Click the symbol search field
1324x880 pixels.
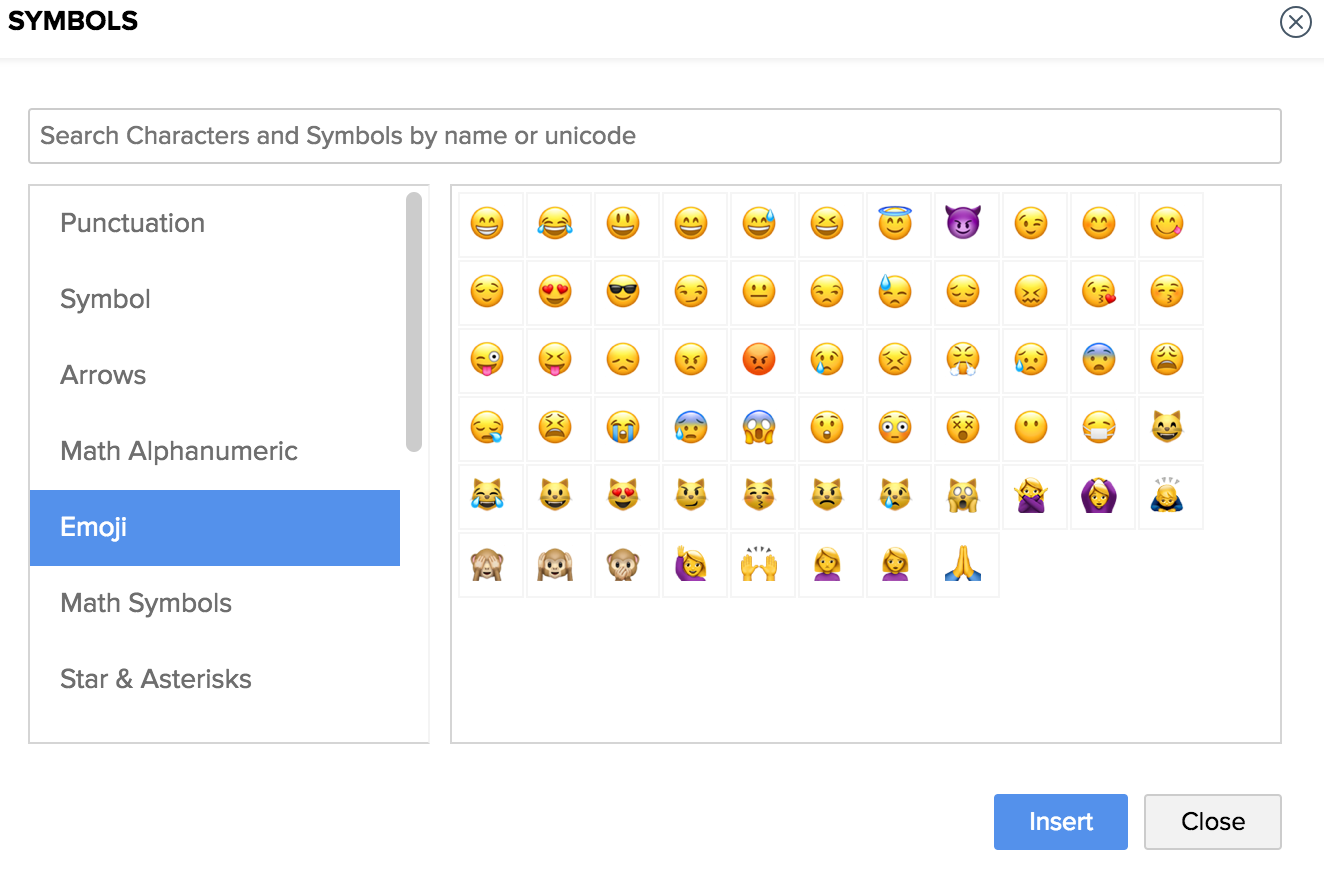[654, 136]
